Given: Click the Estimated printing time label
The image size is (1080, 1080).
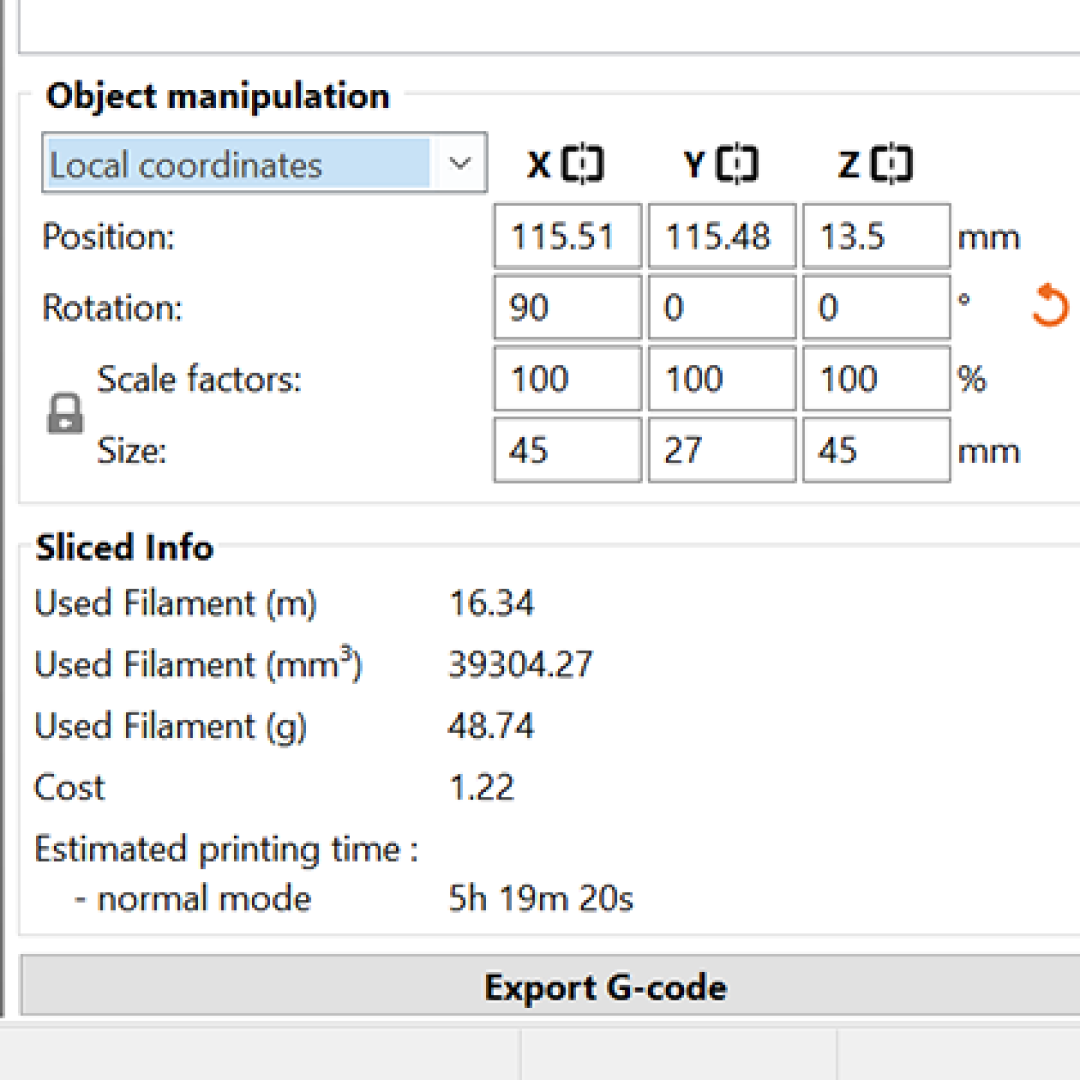Looking at the screenshot, I should [227, 849].
